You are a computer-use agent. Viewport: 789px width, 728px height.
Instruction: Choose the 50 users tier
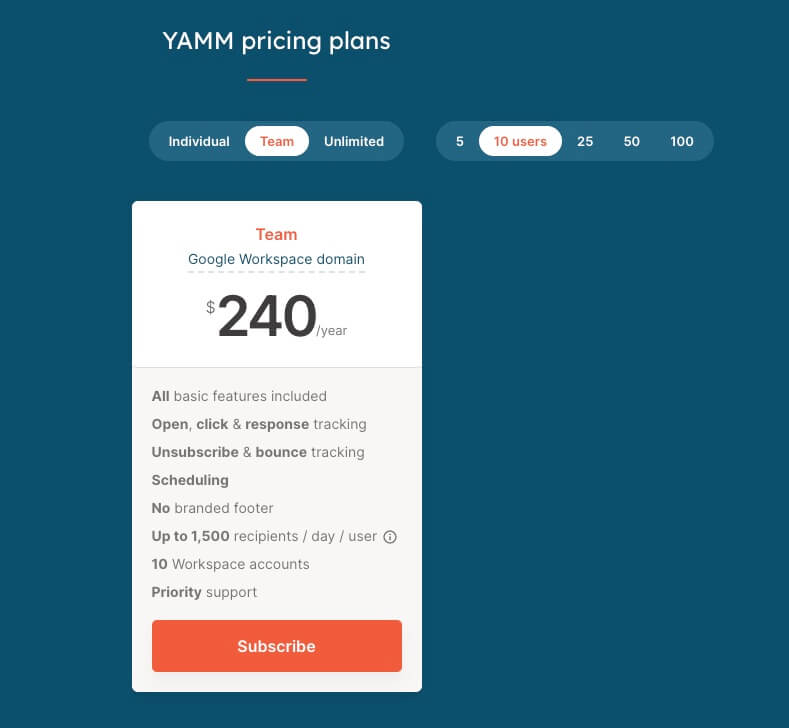pyautogui.click(x=632, y=141)
